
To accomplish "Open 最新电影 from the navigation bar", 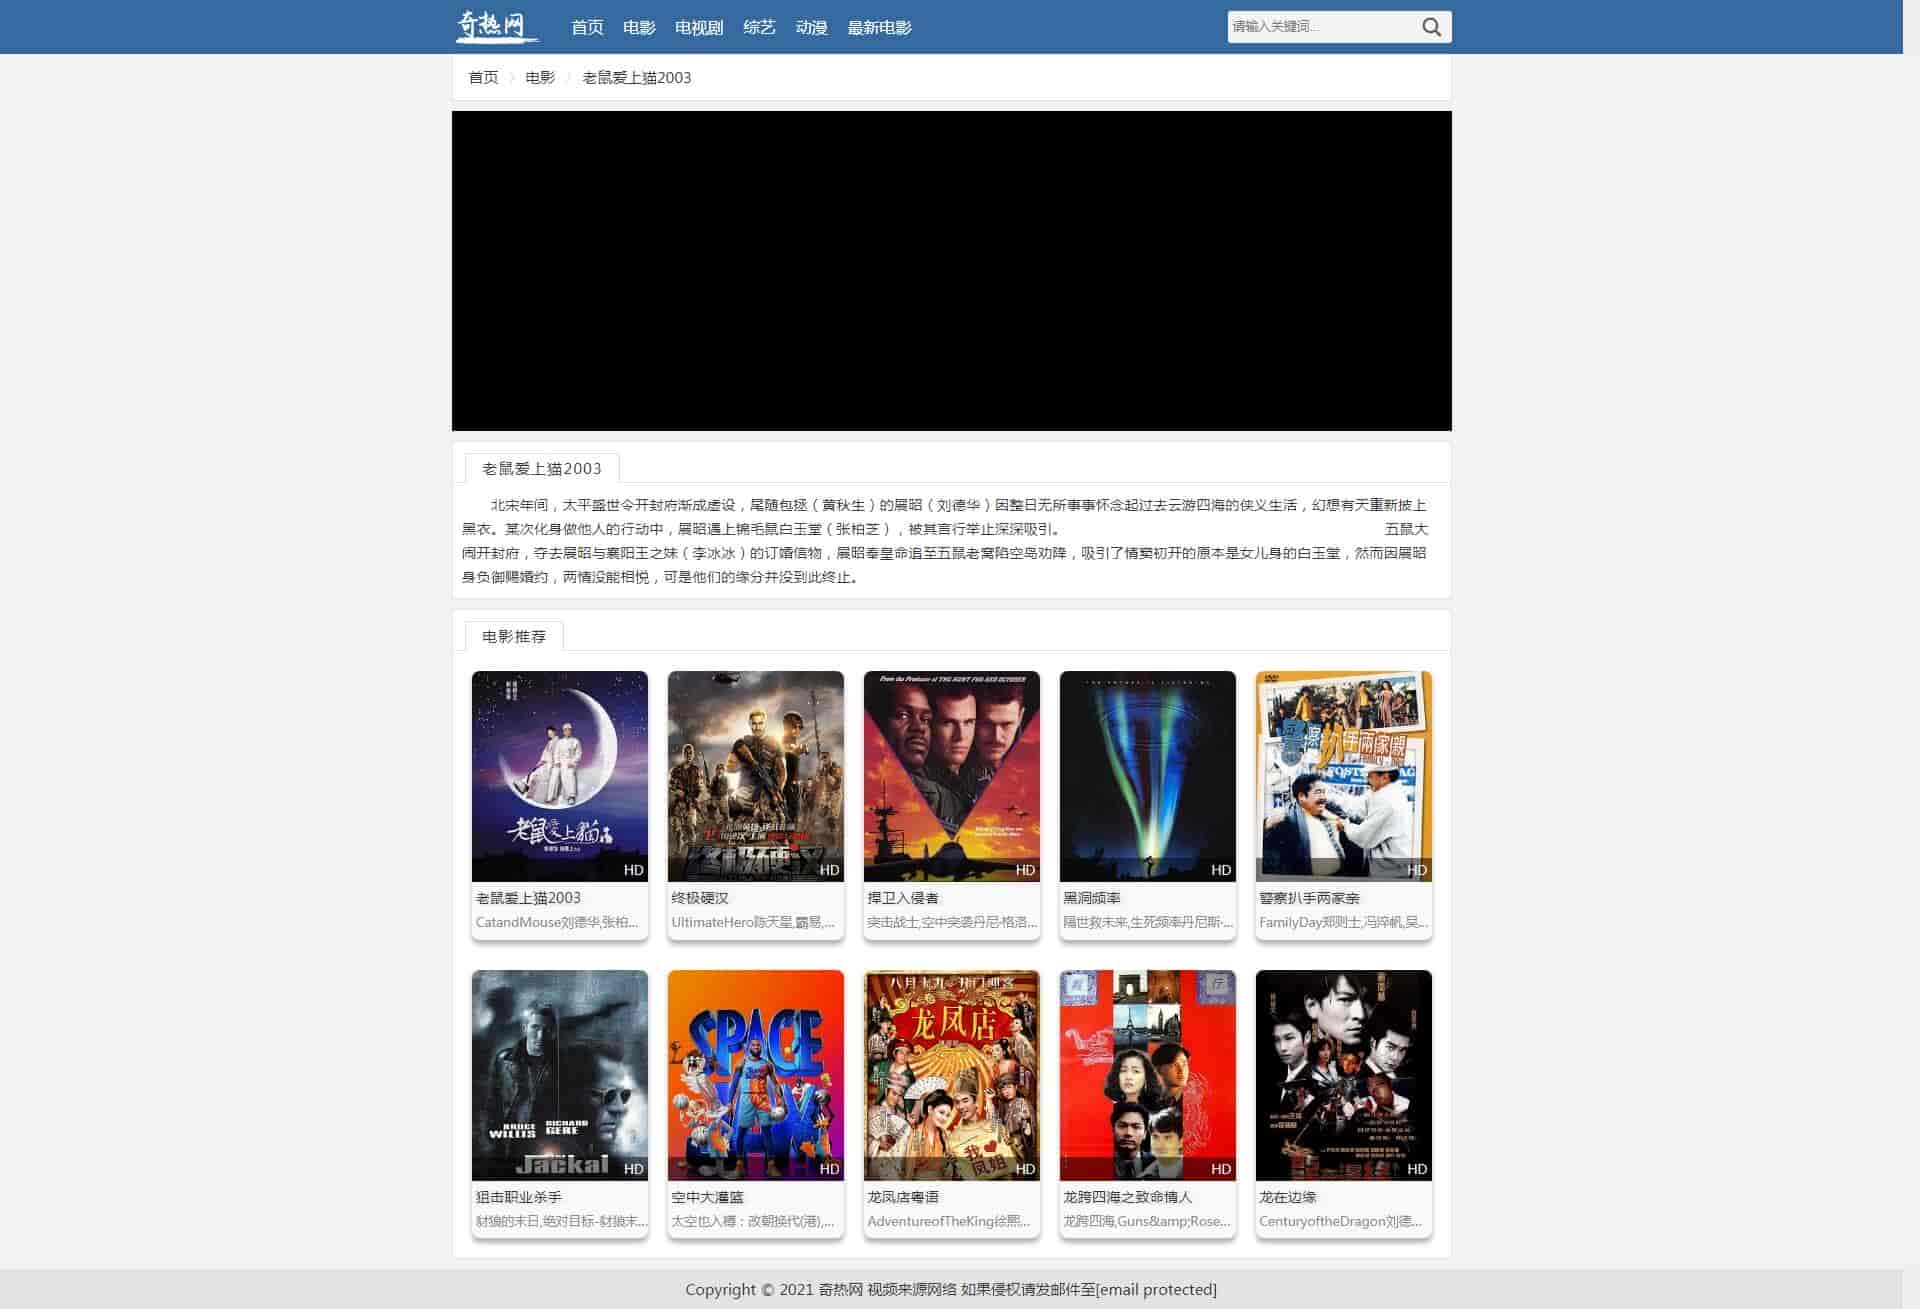I will pos(879,28).
